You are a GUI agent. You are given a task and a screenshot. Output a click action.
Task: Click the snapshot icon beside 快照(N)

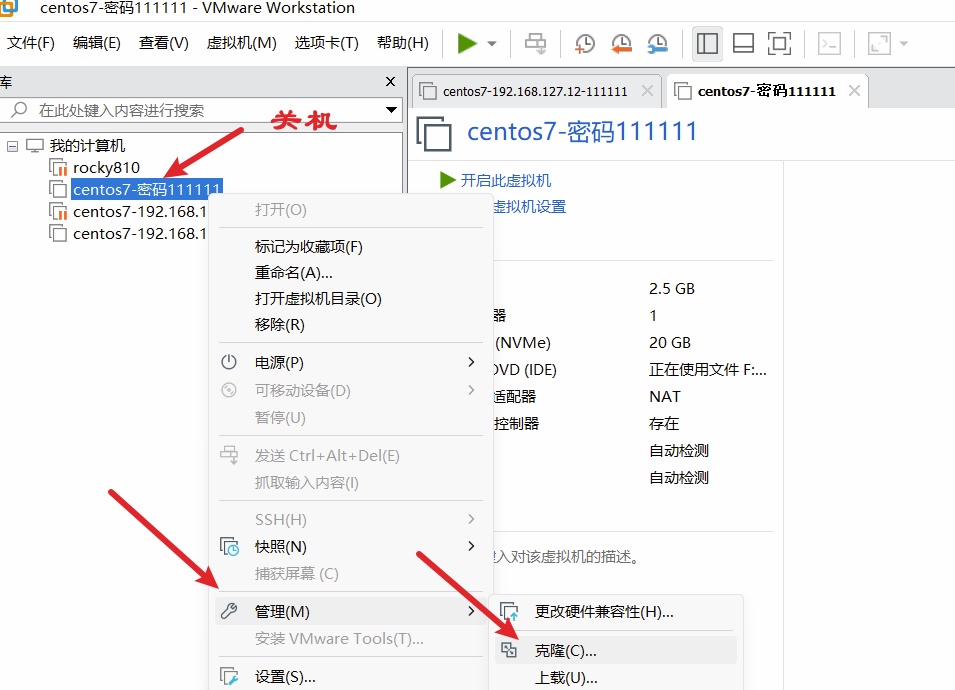pos(230,546)
